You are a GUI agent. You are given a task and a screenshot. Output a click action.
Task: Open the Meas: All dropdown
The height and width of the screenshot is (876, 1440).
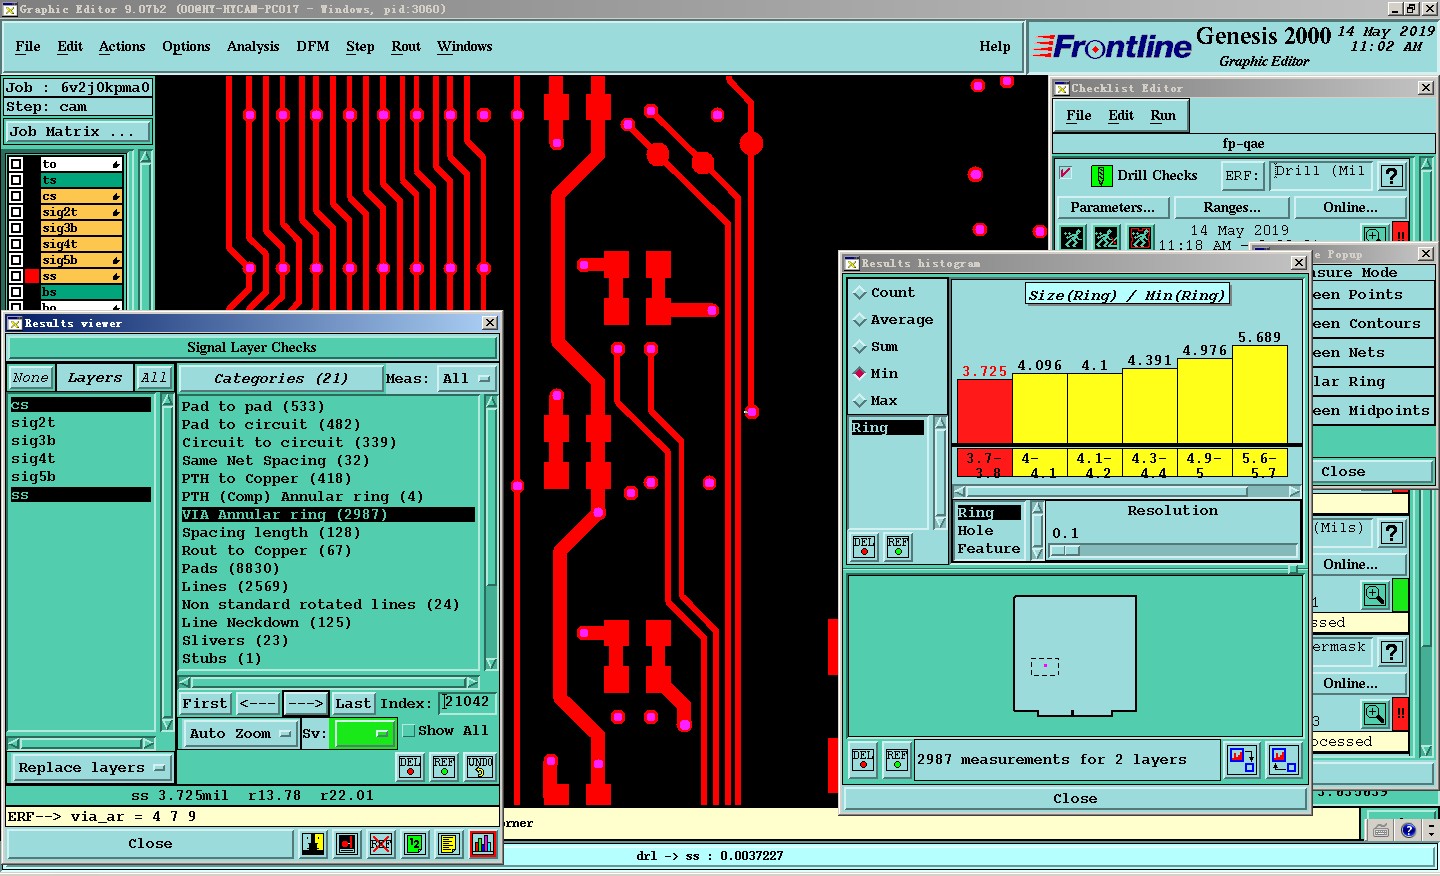coord(467,378)
